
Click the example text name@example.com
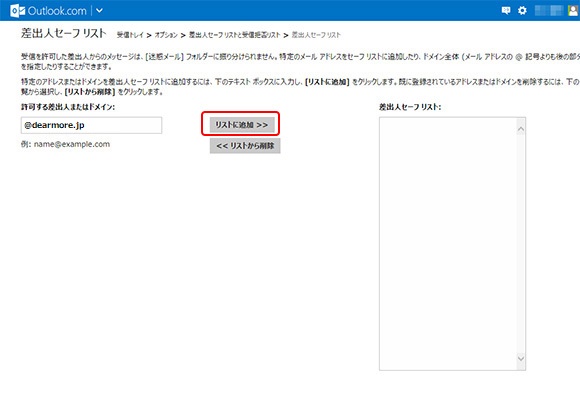[x=72, y=144]
